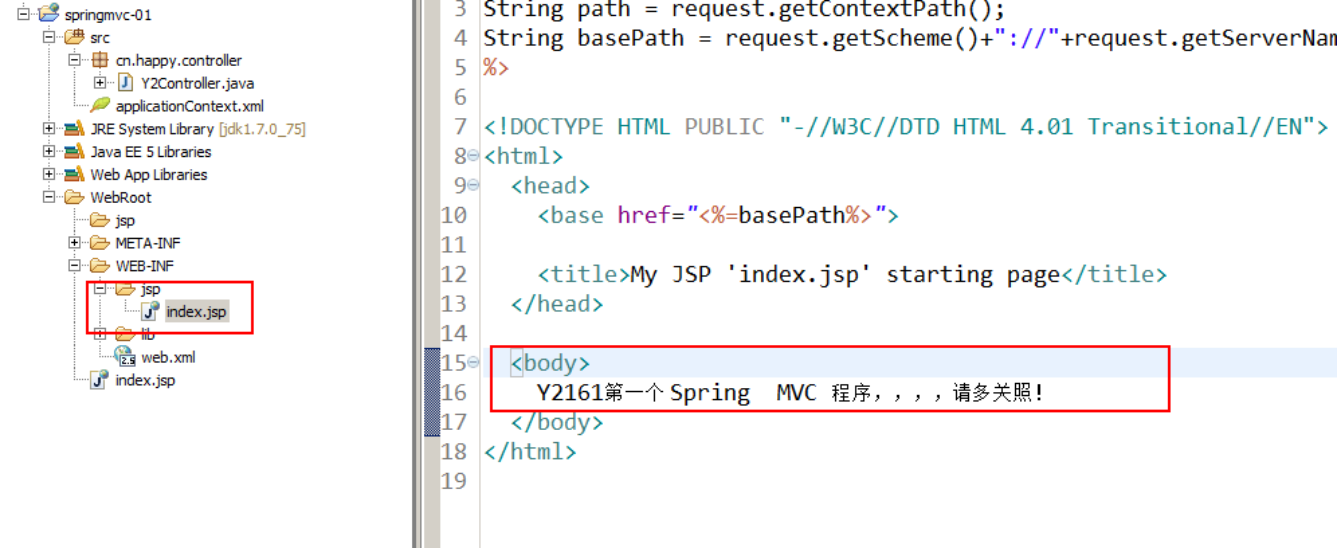This screenshot has width=1337, height=548.
Task: Click the applicationContext.xml Spring leaf icon
Action: click(100, 105)
